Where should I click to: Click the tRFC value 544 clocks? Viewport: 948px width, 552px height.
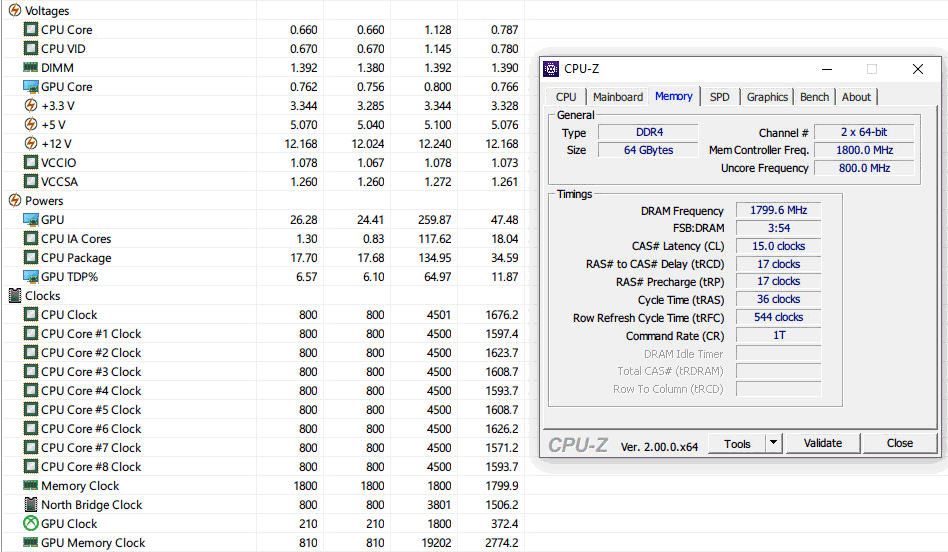pyautogui.click(x=778, y=317)
